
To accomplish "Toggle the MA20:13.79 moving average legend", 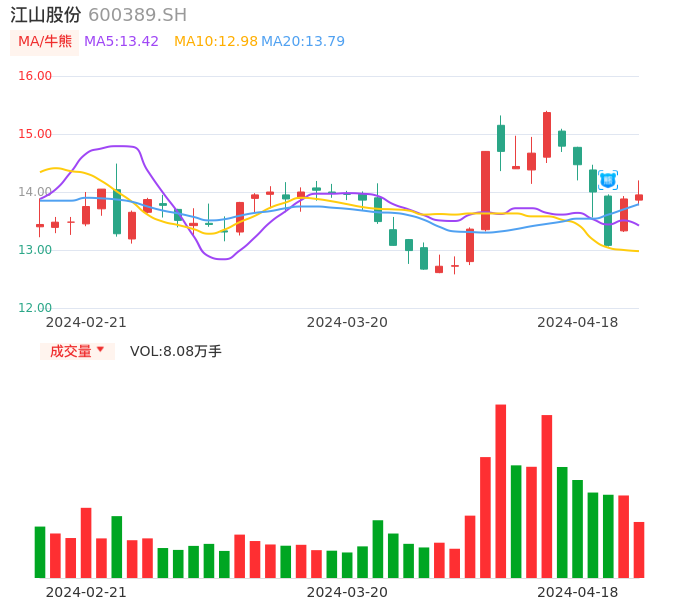I will pos(303,42).
